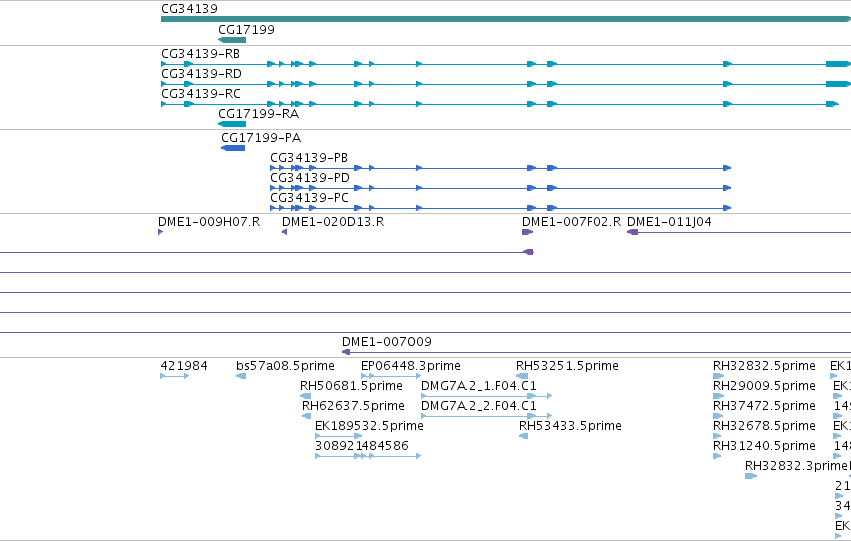Click the DME1-007F02.R feature label
Screen dimensions: 851x541
point(571,222)
